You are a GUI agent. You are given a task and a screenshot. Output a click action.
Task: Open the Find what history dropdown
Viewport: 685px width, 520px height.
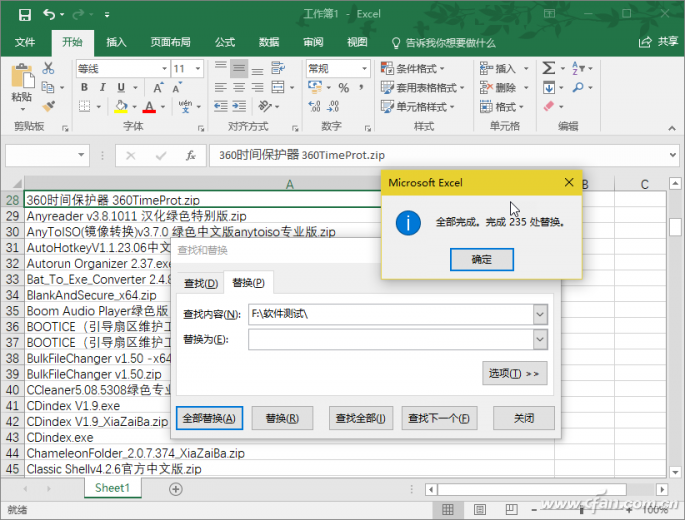(x=540, y=314)
